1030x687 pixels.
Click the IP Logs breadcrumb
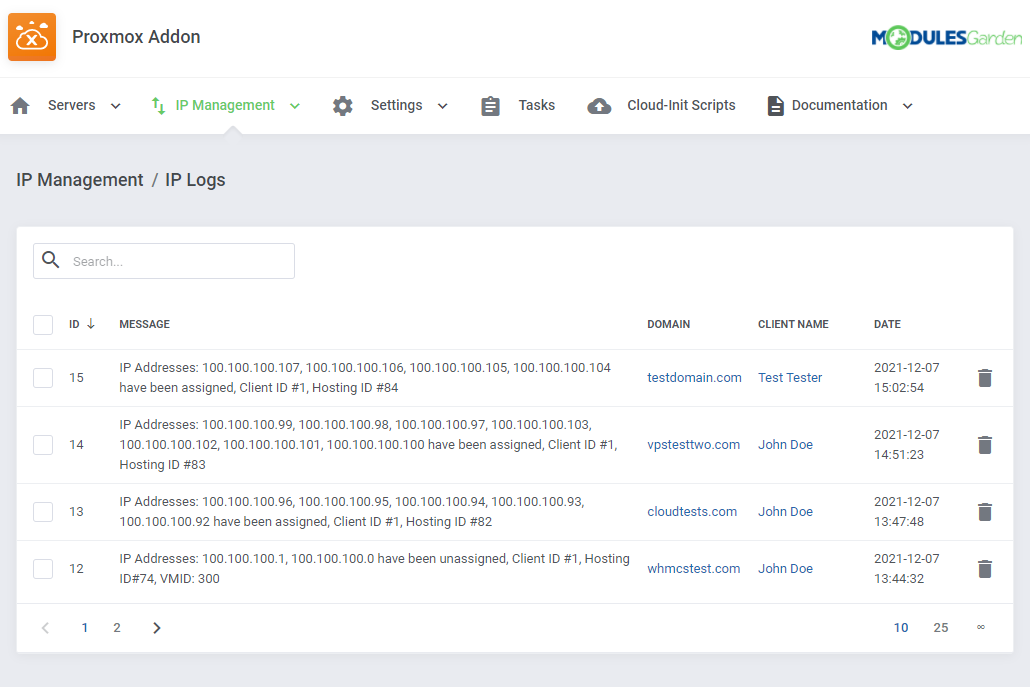point(195,180)
